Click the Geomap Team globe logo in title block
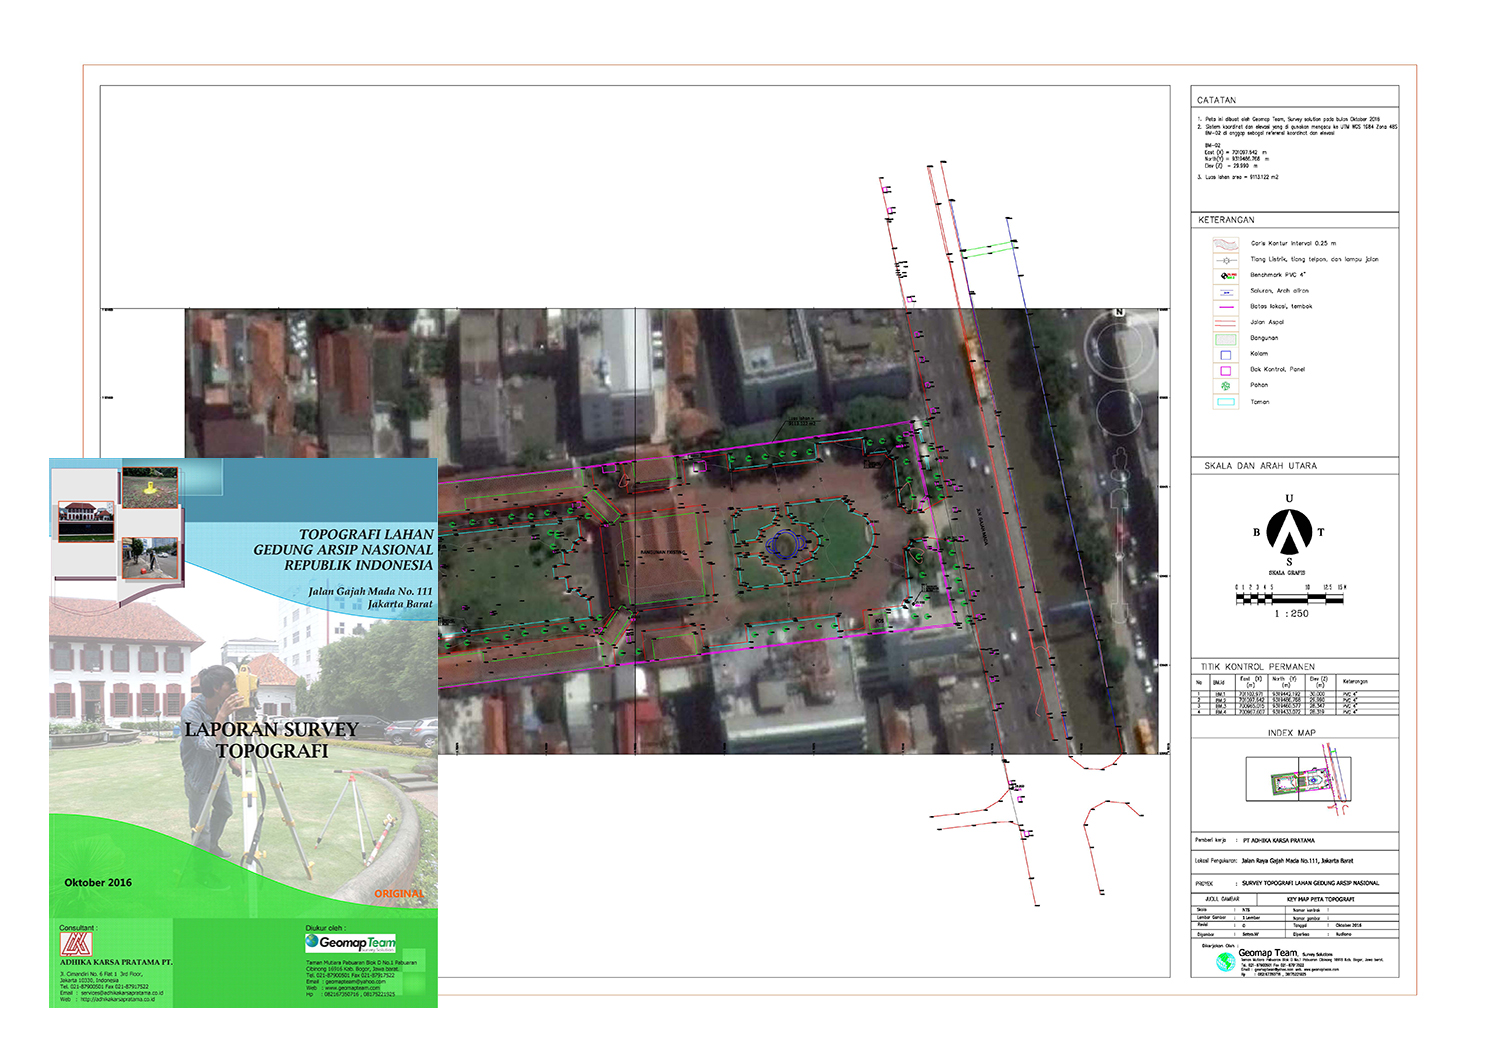Viewport: 1500px width, 1059px height. coord(1225,961)
